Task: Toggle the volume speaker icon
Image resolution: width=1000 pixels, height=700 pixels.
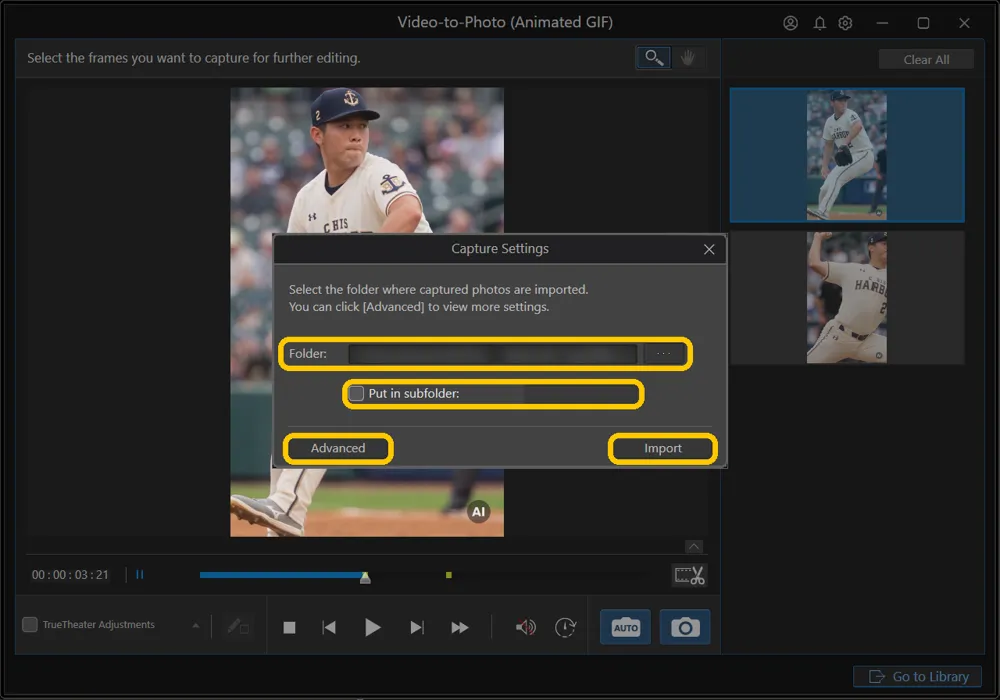Action: (526, 628)
